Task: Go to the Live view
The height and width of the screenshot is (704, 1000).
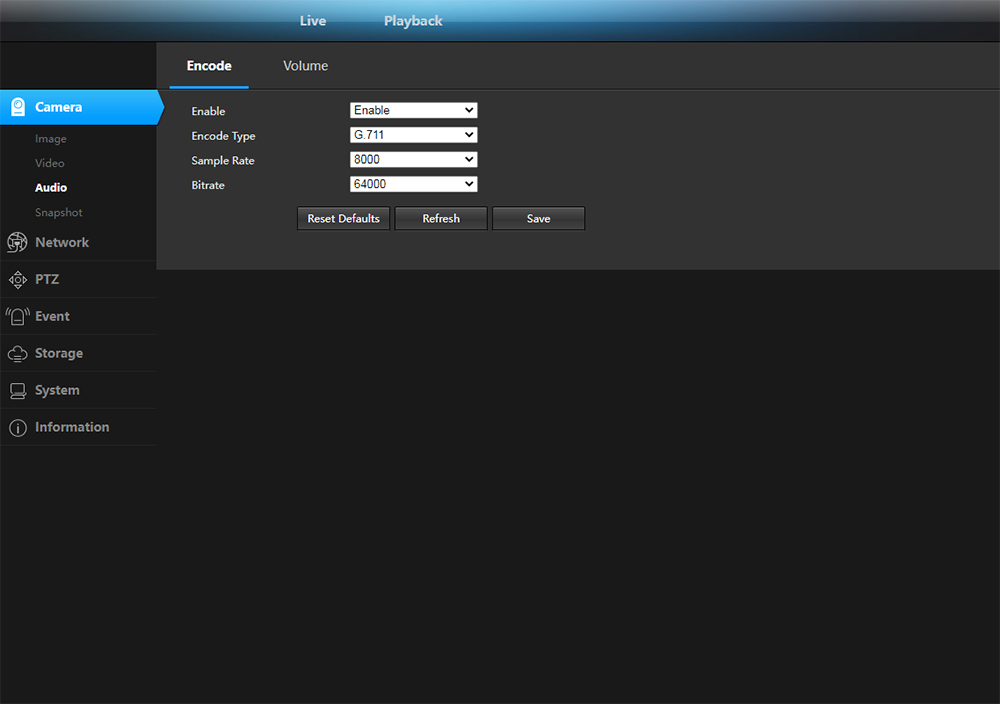Action: click(x=313, y=21)
